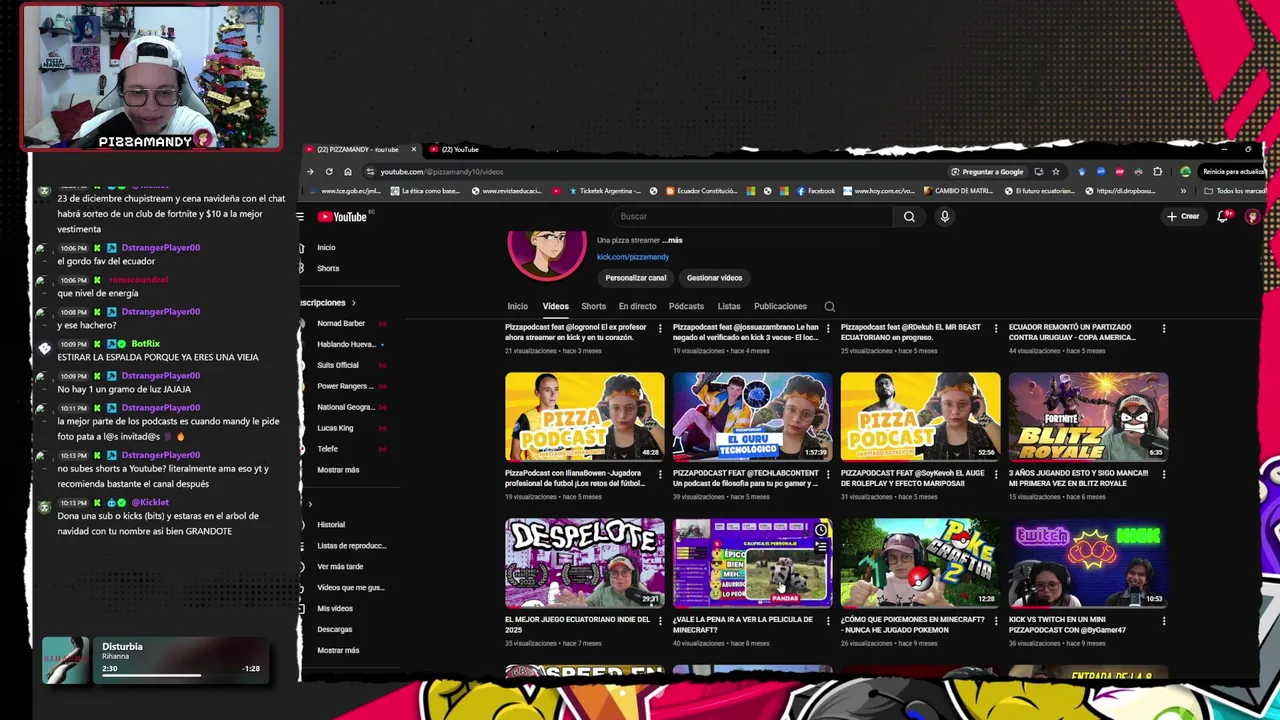Open Historial in sidebar
Viewport: 1280px width, 720px height.
point(331,525)
